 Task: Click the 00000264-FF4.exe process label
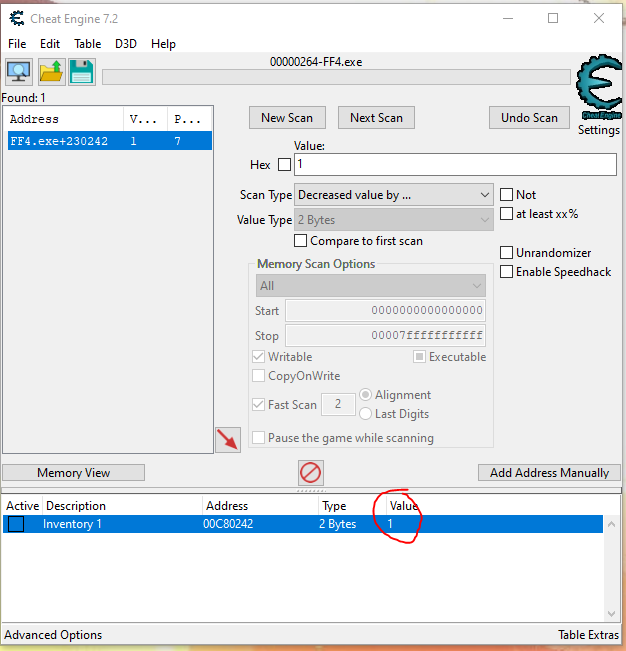[316, 62]
